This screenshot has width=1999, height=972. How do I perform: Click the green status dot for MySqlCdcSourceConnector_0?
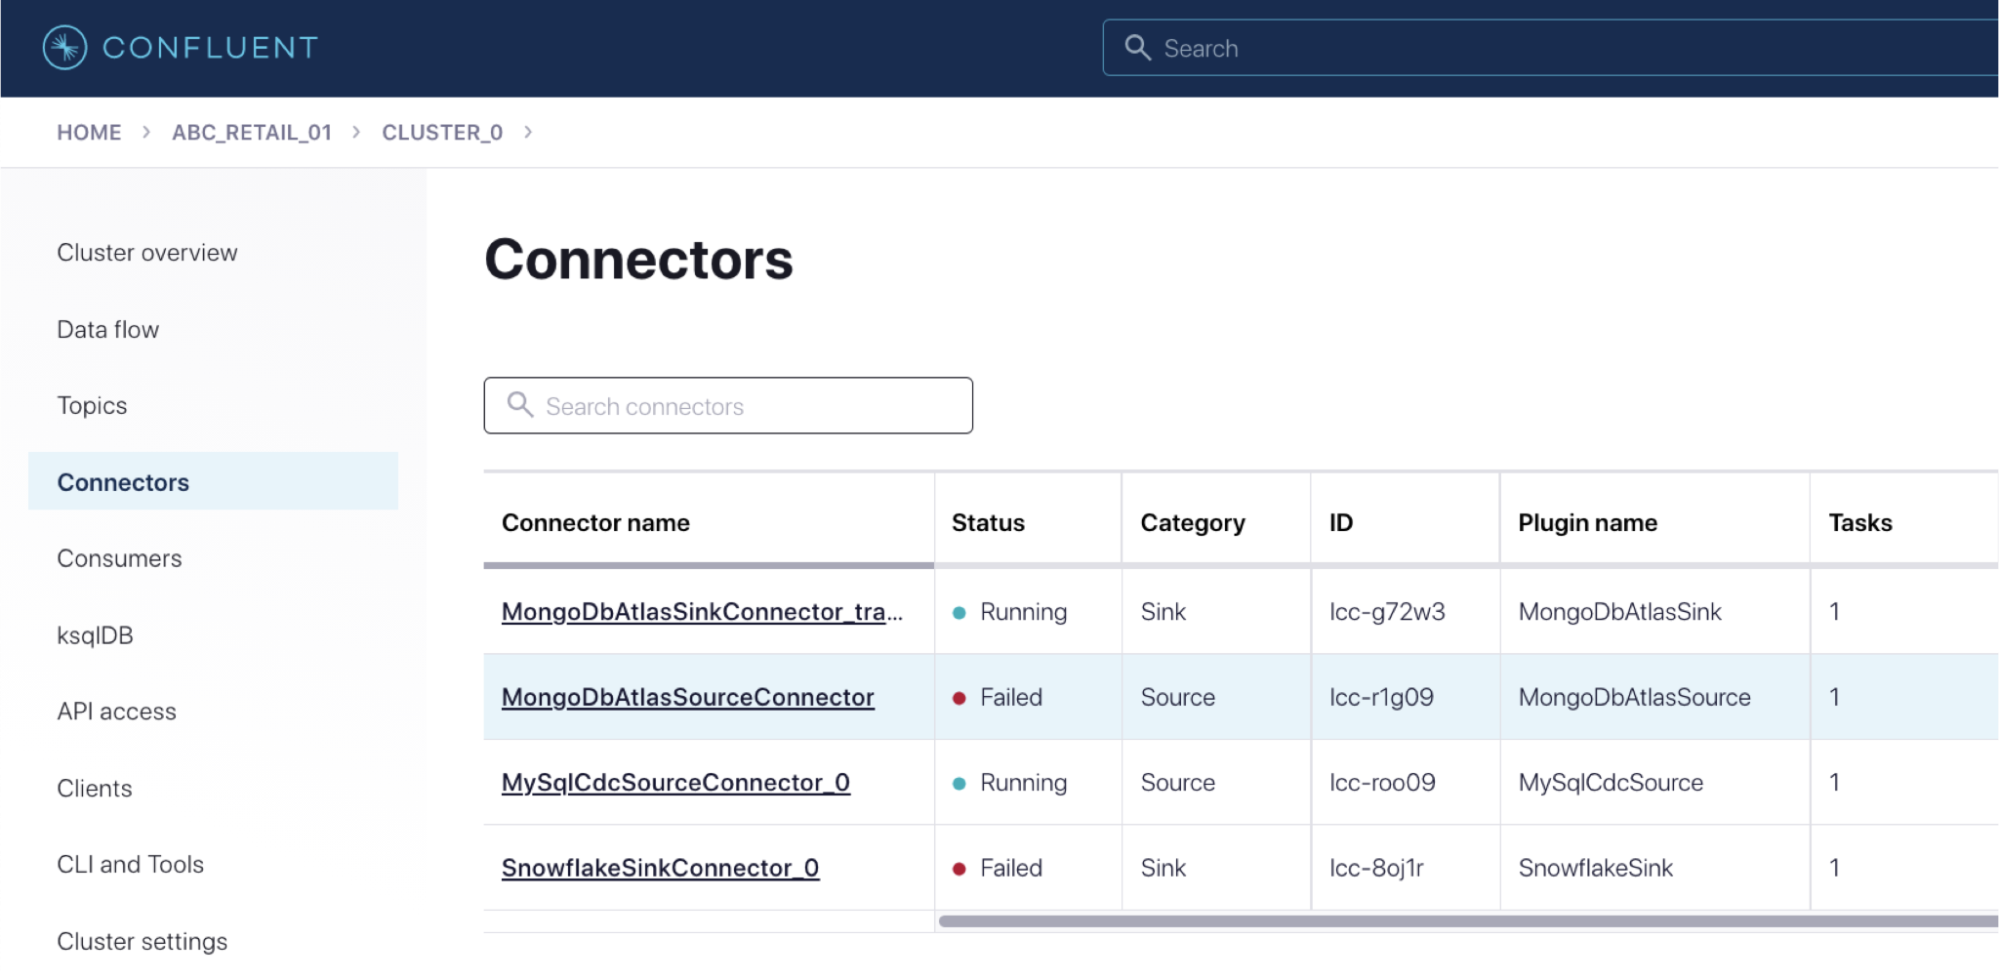point(959,784)
